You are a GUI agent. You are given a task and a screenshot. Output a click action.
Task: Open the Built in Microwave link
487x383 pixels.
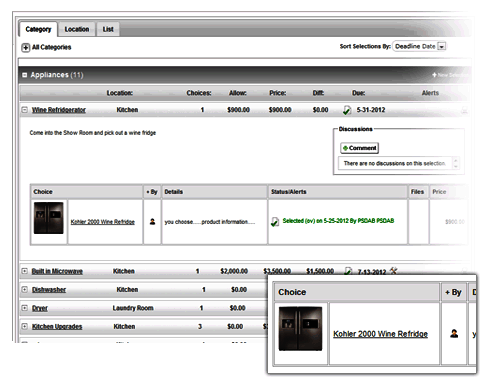tap(57, 271)
